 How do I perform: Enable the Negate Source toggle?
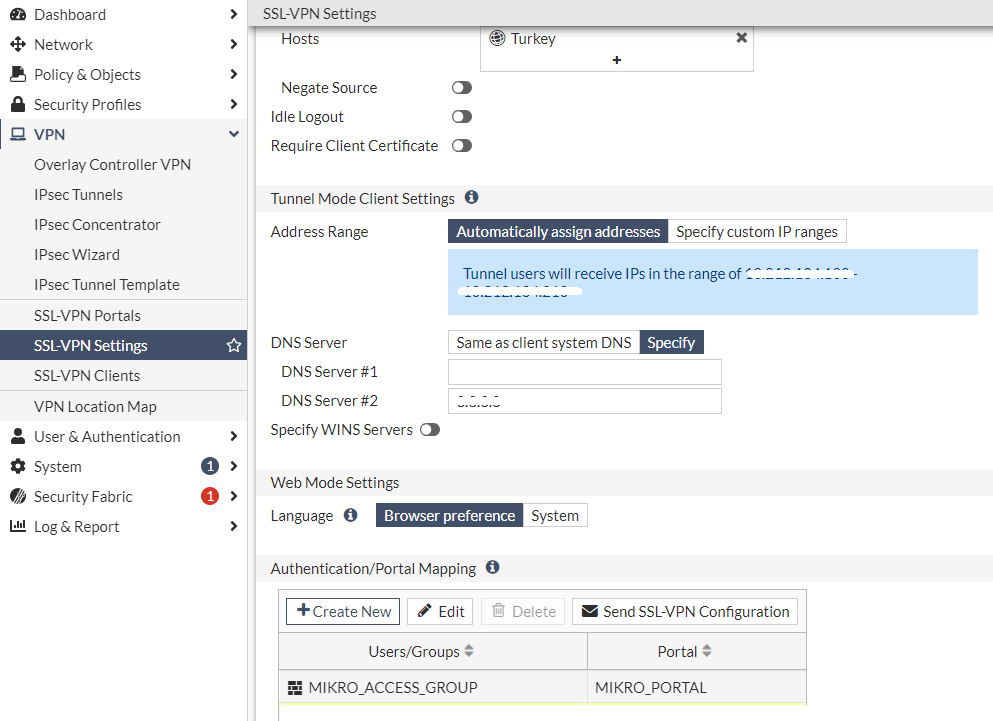pos(461,88)
